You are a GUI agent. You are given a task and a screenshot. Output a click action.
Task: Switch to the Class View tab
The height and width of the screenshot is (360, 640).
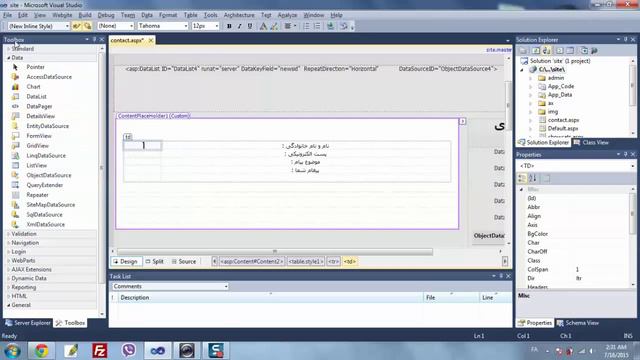coord(591,142)
